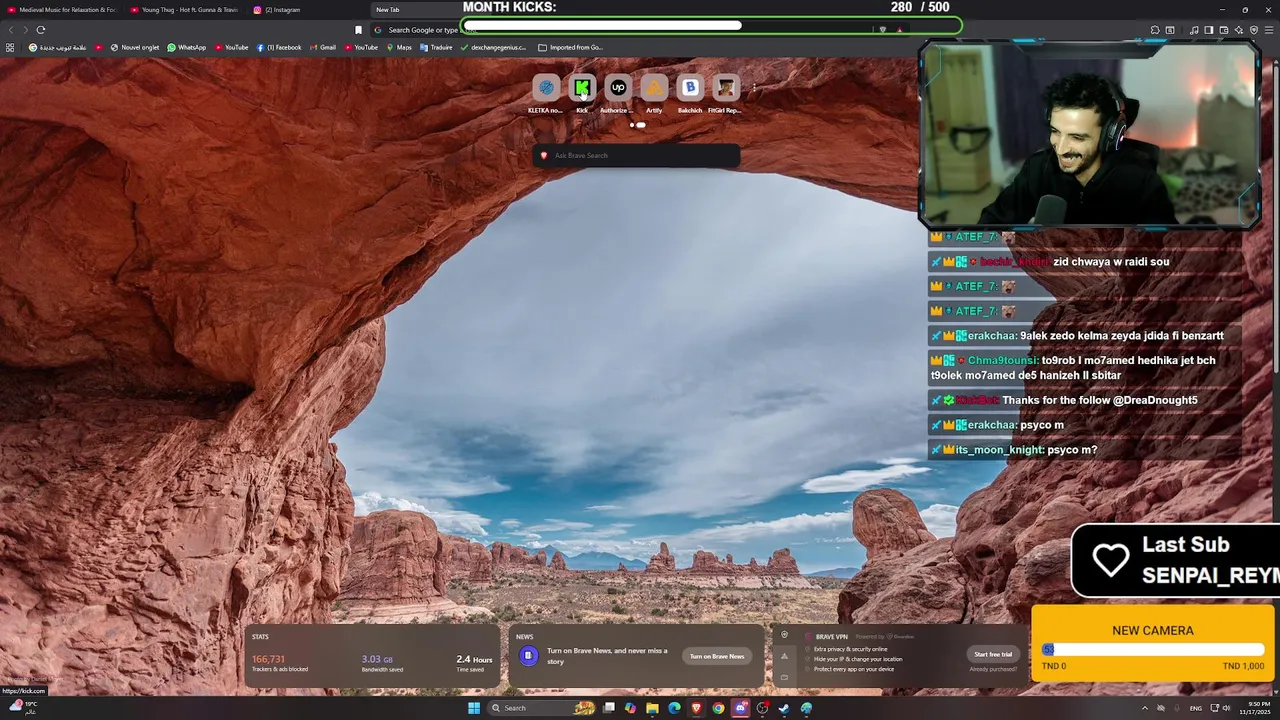Image resolution: width=1280 pixels, height=720 pixels.
Task: Open the media control music note icon
Action: 1194,30
